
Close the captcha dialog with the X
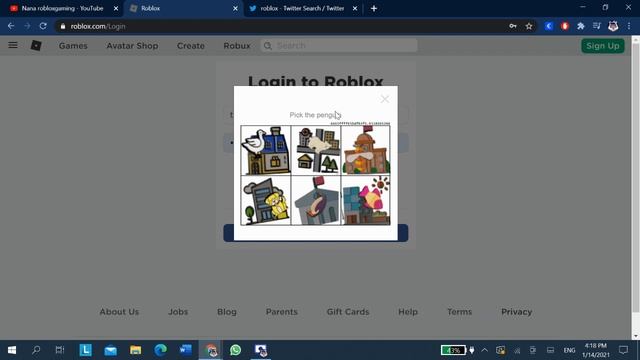pyautogui.click(x=384, y=99)
